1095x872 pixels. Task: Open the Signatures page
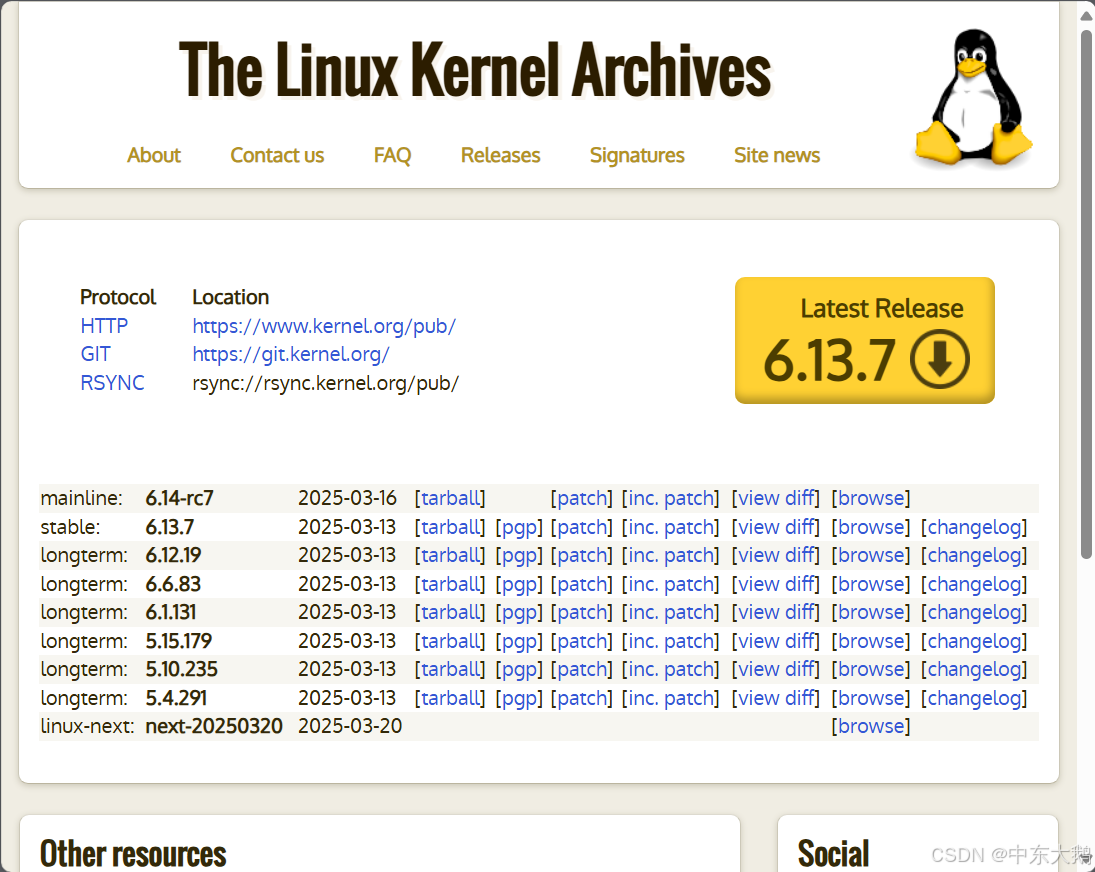coord(637,155)
